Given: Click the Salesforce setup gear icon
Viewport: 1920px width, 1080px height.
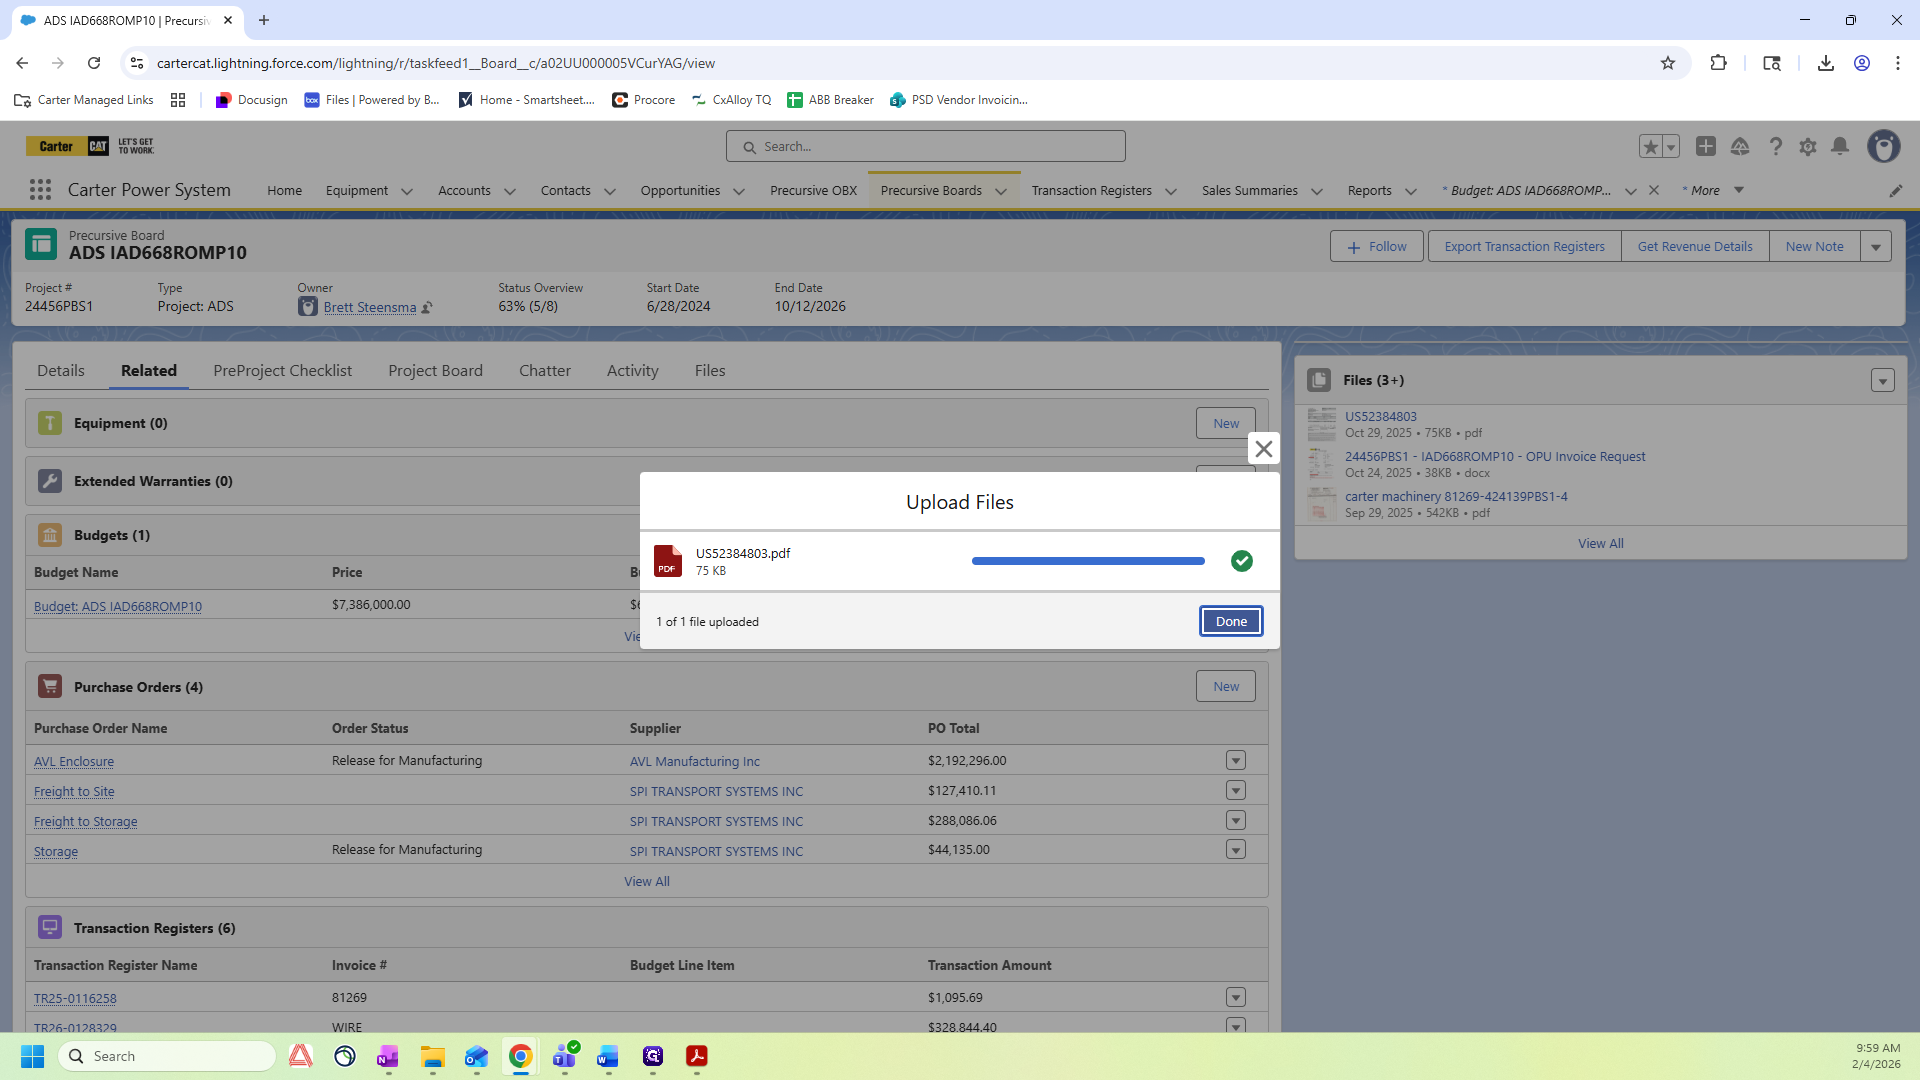Looking at the screenshot, I should [x=1807, y=147].
